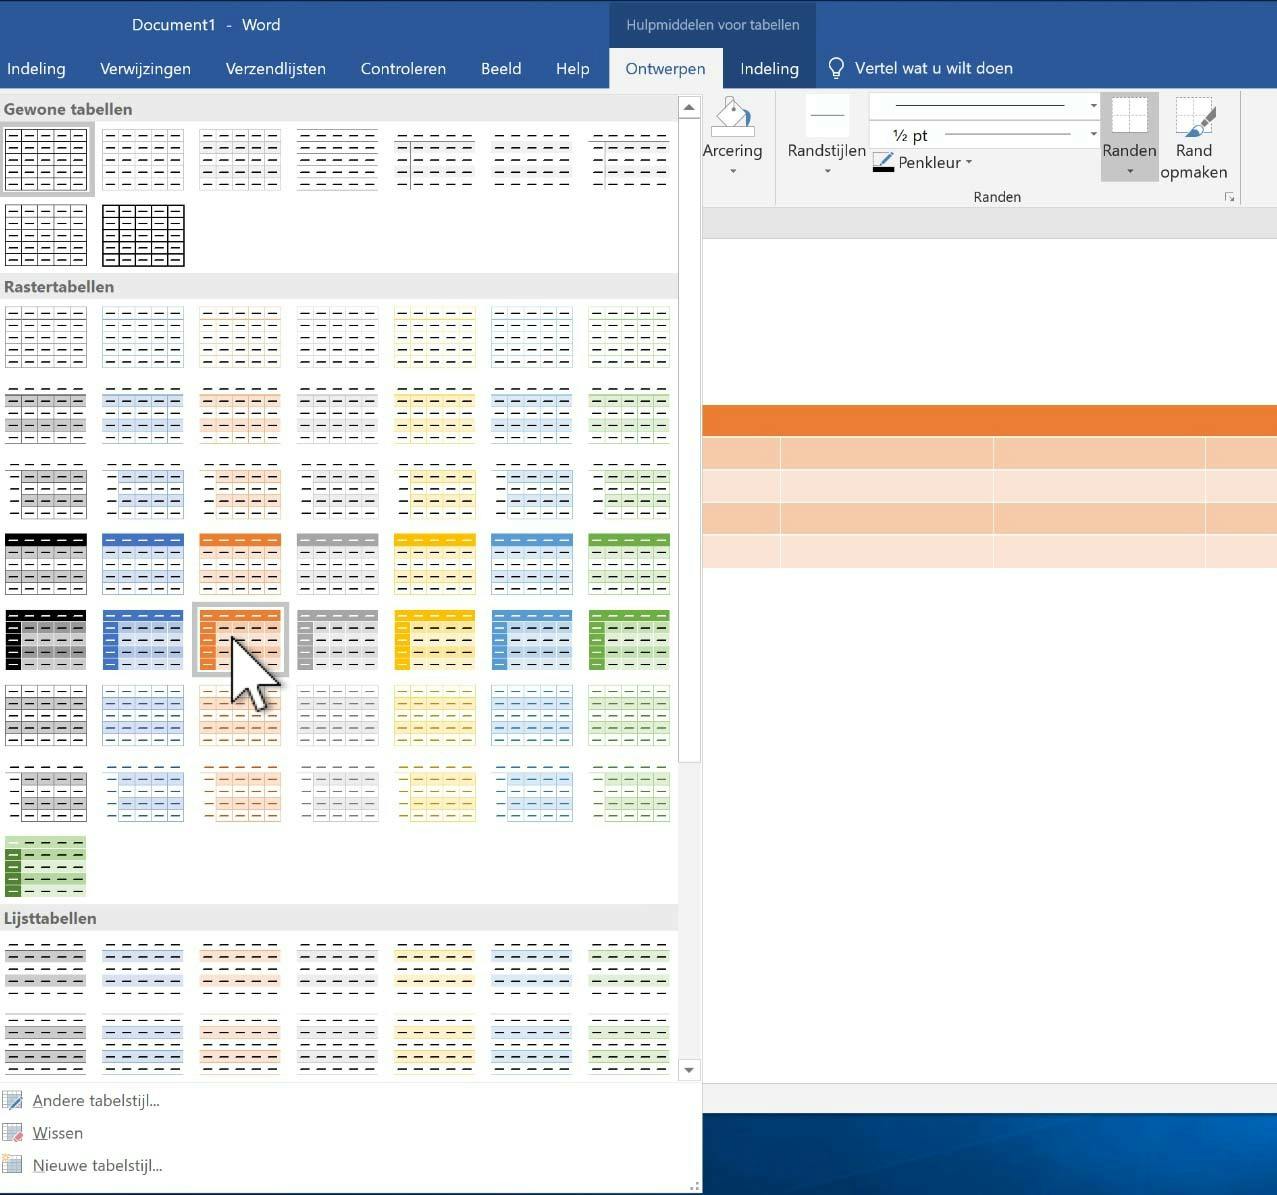The height and width of the screenshot is (1195, 1277).
Task: Select the black bordered plain table style
Action: (143, 236)
